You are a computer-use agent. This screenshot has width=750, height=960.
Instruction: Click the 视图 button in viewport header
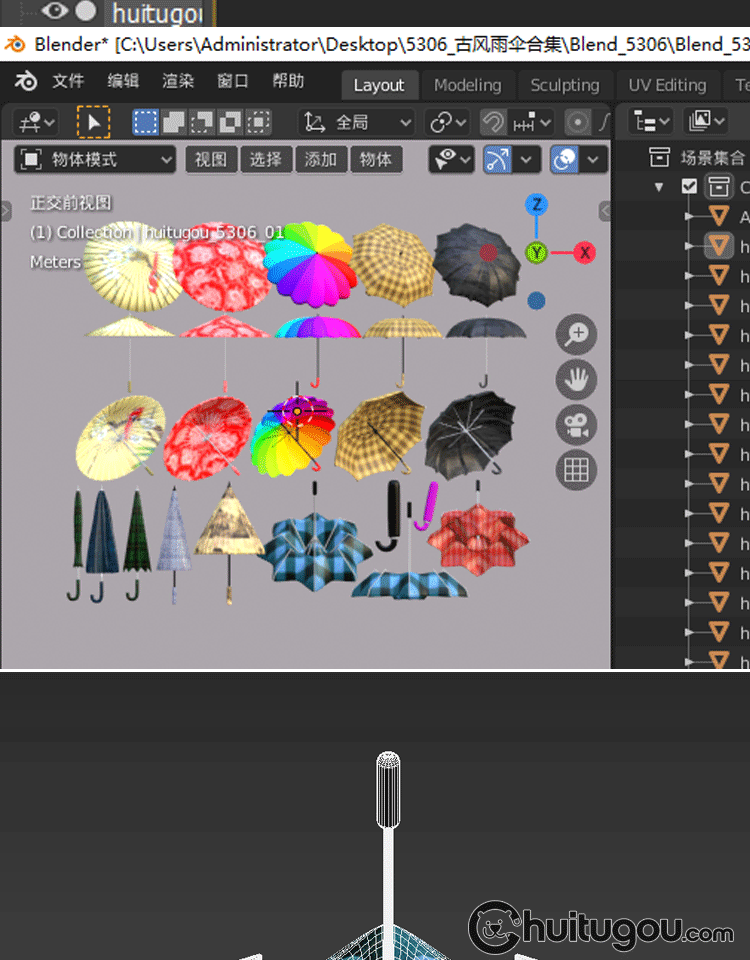[210, 160]
